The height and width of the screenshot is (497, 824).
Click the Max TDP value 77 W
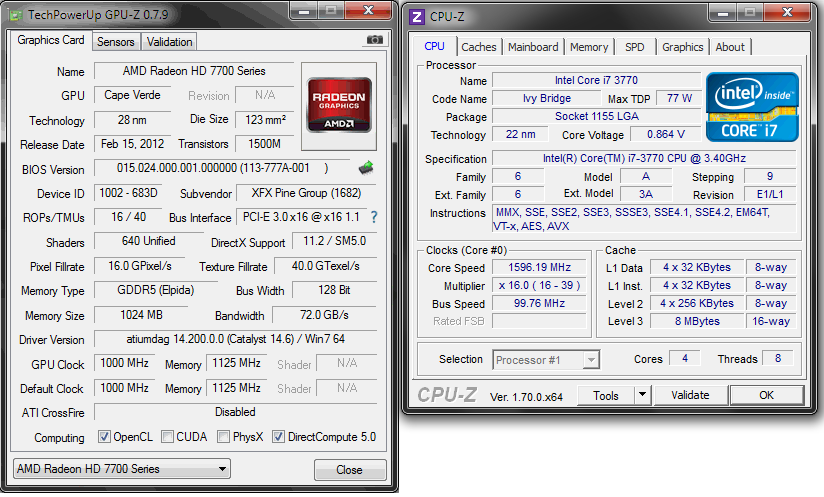(679, 98)
